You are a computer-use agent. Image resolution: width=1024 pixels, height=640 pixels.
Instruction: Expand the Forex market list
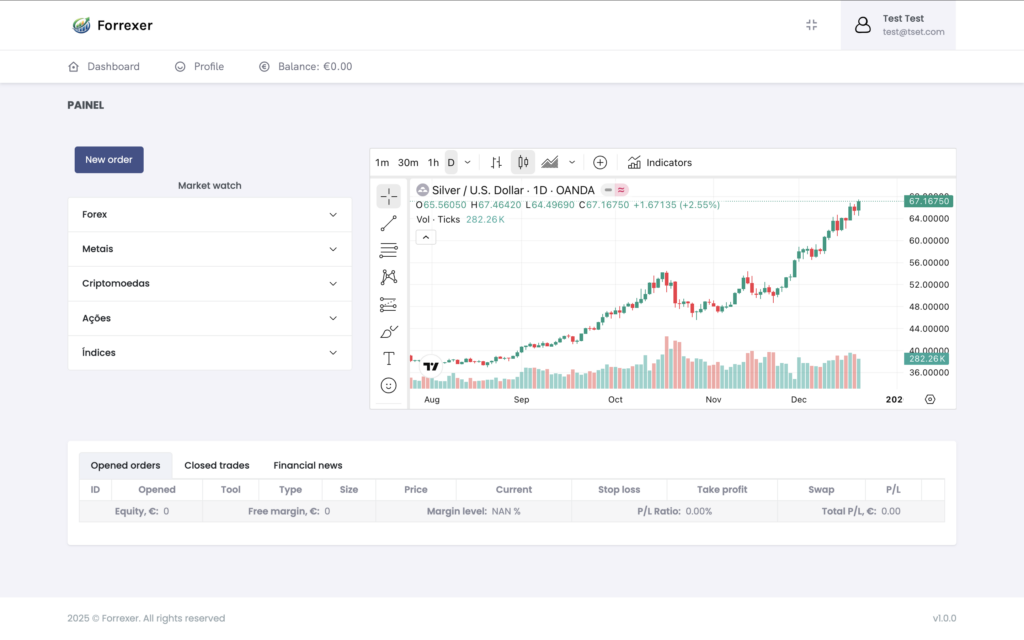click(210, 215)
